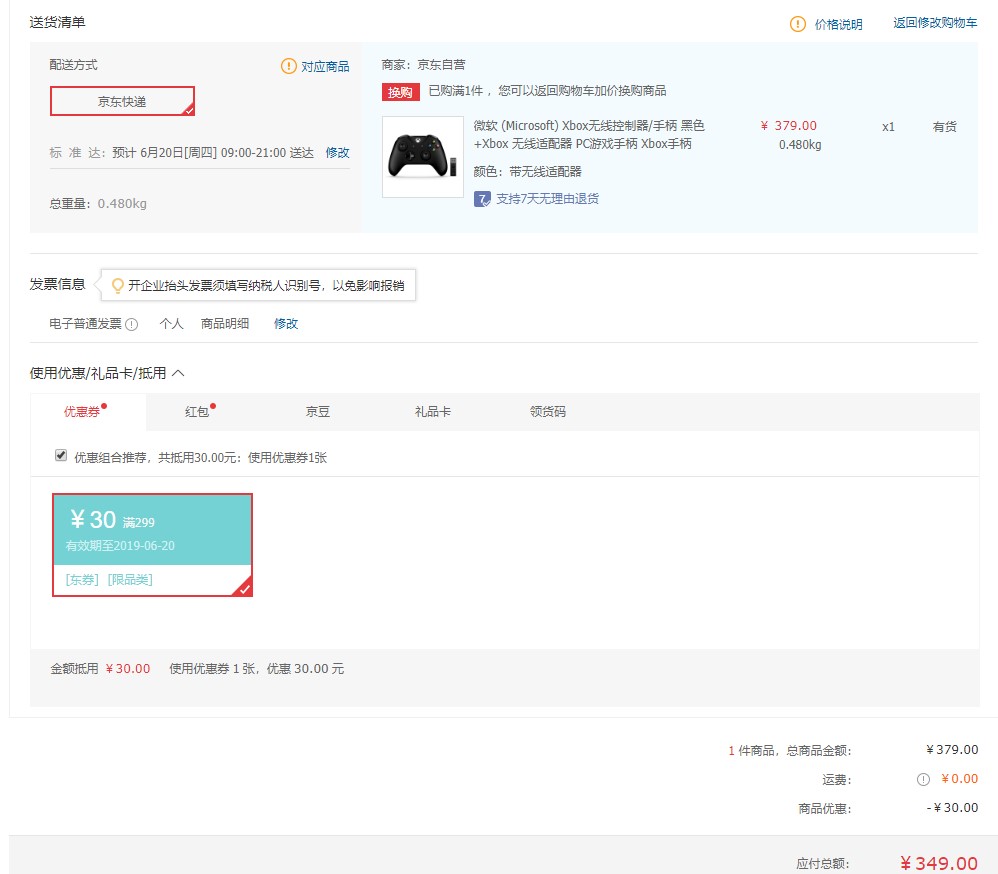Open the 领货码 tab
Viewport: 998px width, 874px height.
point(548,412)
